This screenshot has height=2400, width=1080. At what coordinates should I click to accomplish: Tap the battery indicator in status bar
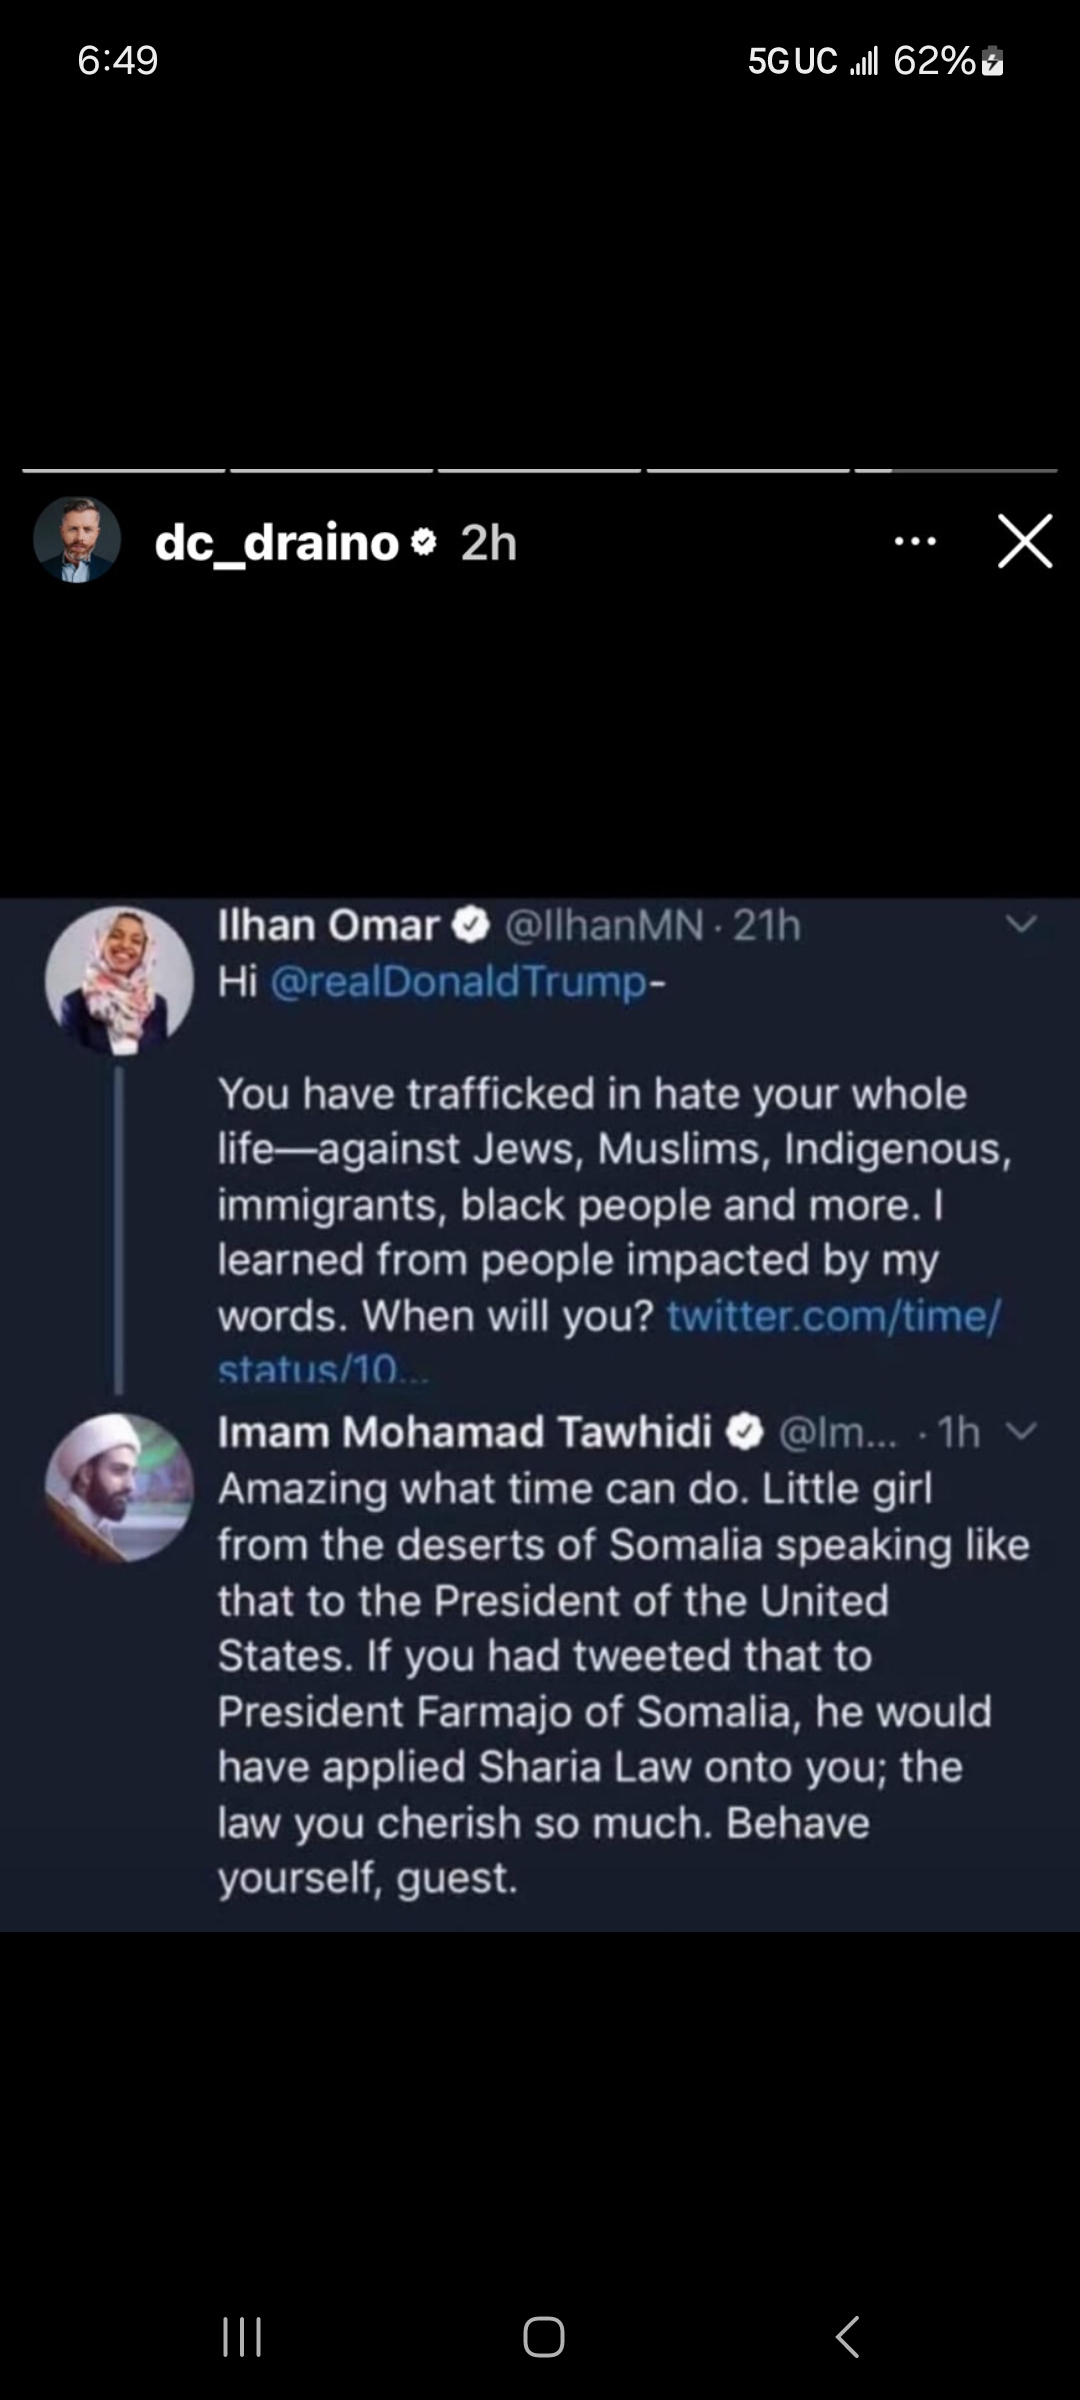[992, 62]
